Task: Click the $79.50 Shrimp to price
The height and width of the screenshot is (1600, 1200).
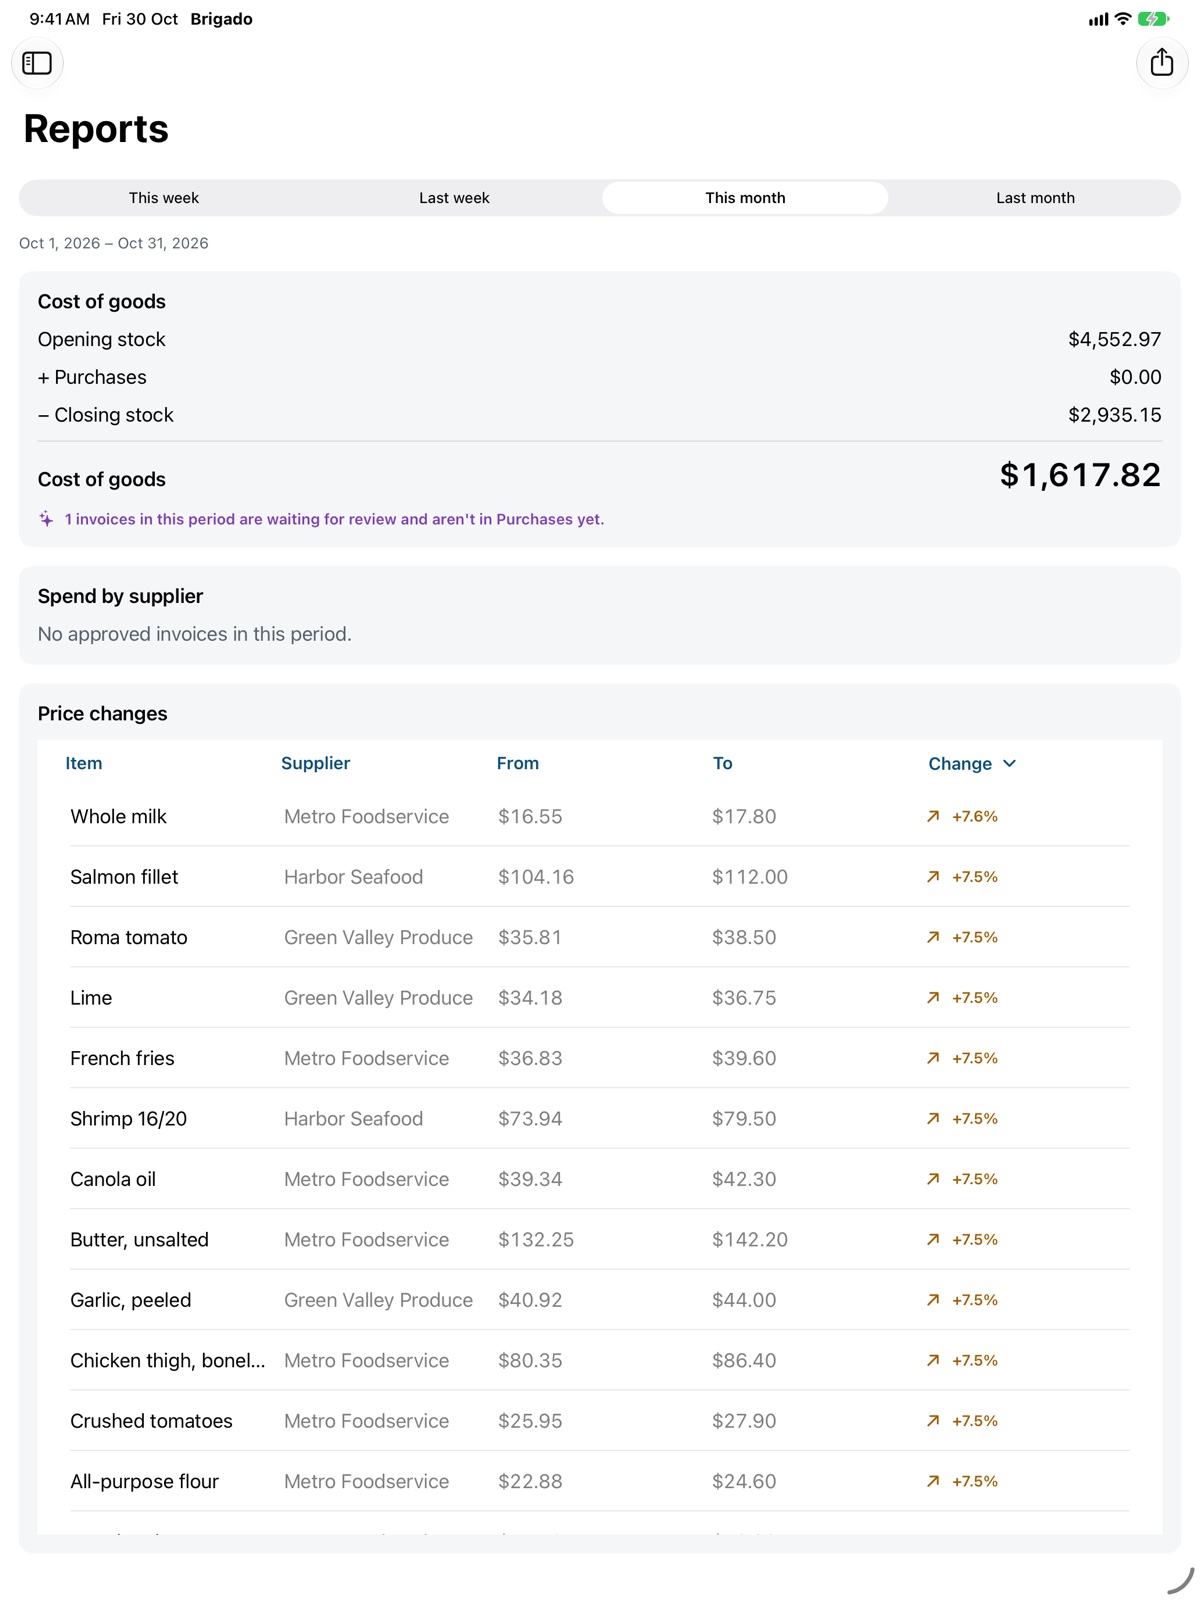Action: 744,1119
